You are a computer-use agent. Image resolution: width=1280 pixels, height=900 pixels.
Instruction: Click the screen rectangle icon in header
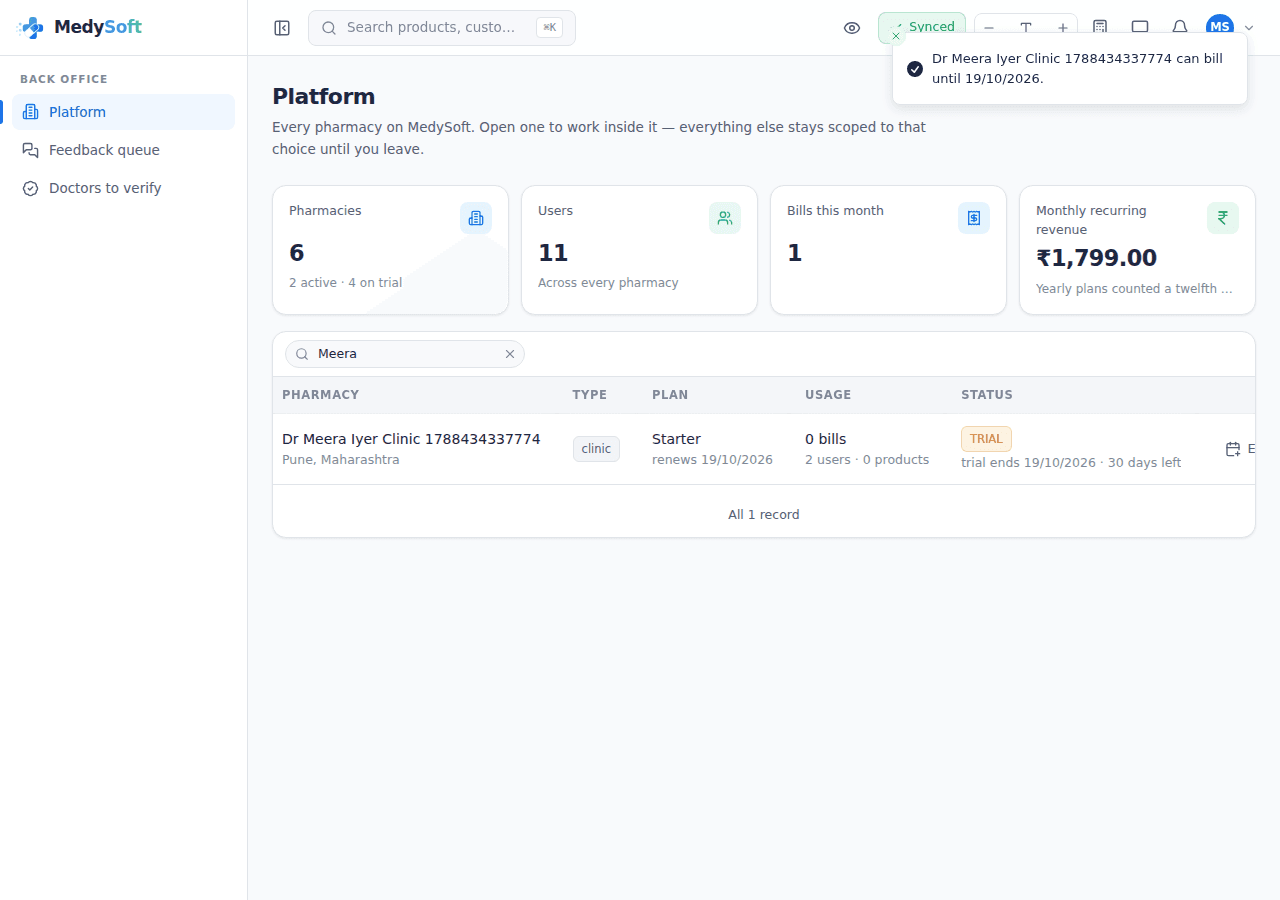point(1140,28)
